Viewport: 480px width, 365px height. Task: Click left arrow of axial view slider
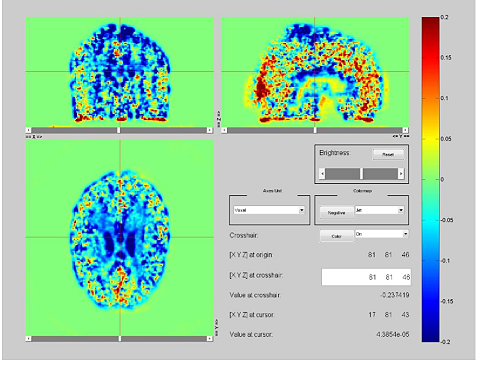pos(29,339)
